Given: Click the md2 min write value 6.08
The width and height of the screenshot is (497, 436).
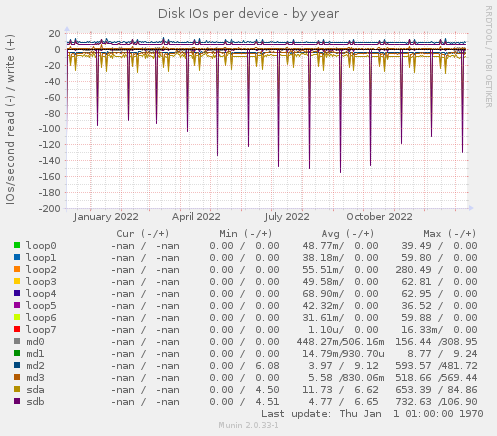Looking at the screenshot, I should click(x=267, y=366).
